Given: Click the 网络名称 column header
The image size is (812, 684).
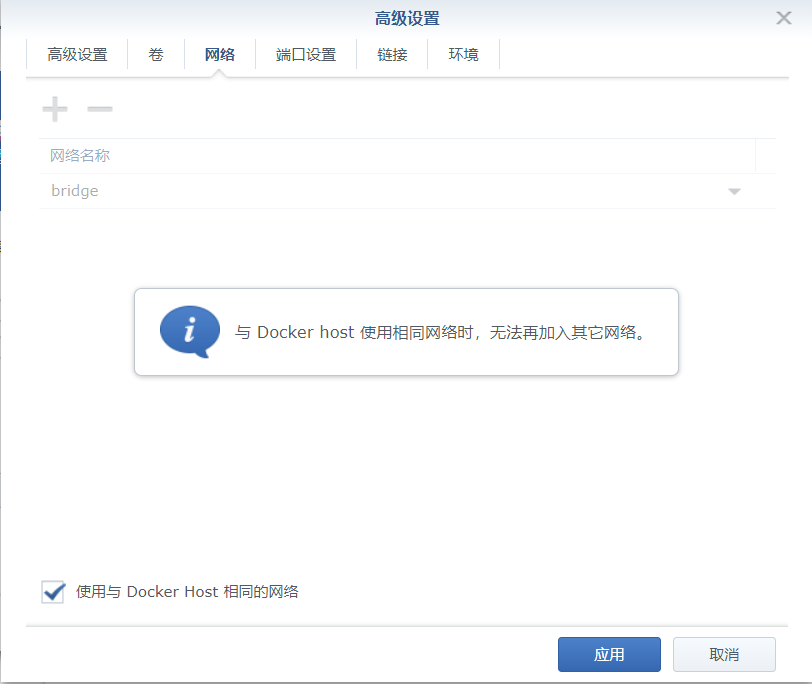Looking at the screenshot, I should tap(397, 155).
